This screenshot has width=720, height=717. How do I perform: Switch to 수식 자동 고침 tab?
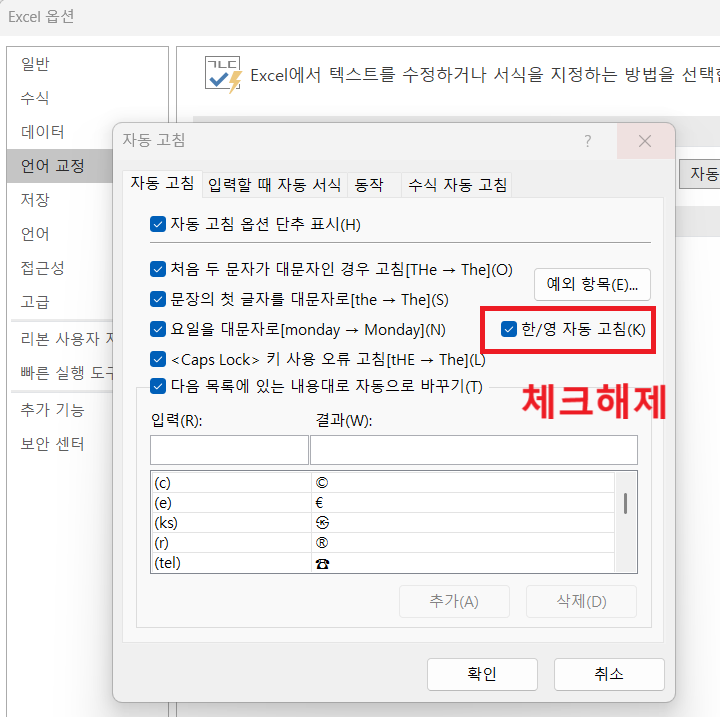456,185
